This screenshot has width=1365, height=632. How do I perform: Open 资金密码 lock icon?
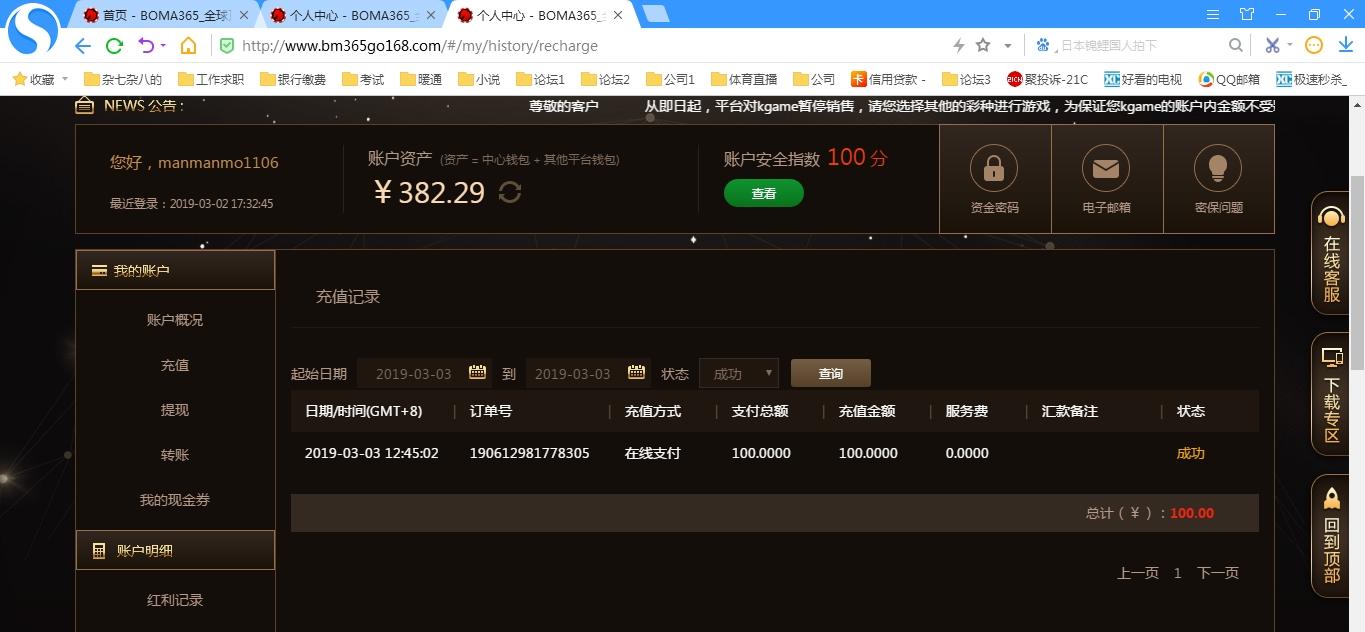994,168
